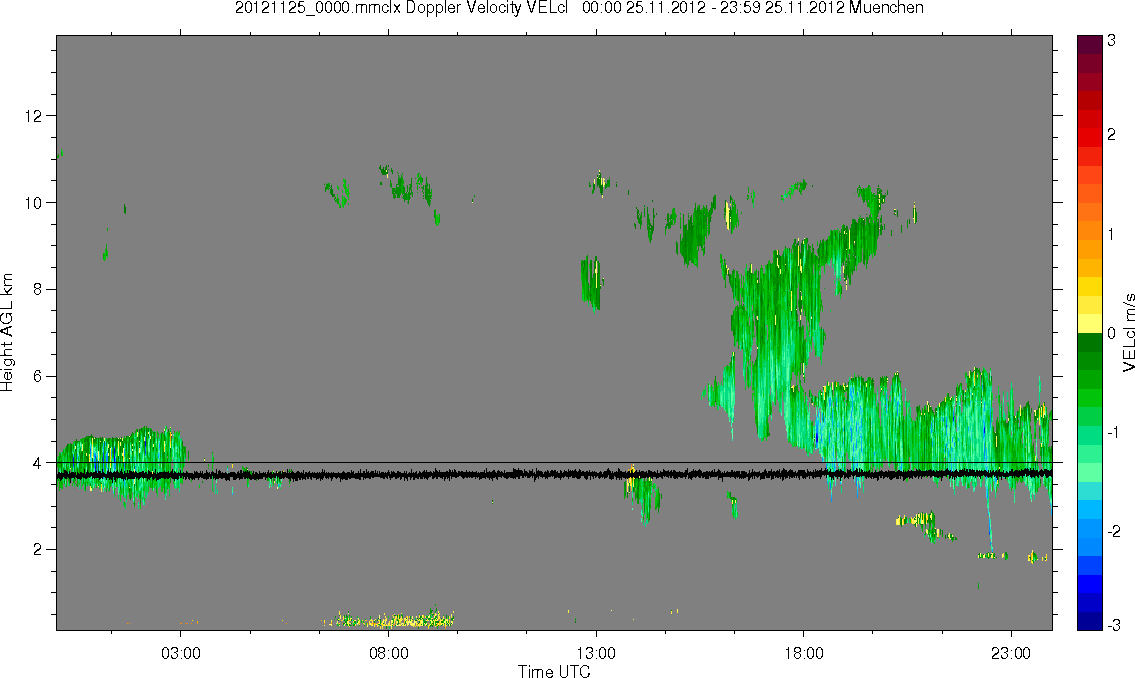Click the colorbar tick label -1
This screenshot has width=1135, height=678.
click(1115, 432)
